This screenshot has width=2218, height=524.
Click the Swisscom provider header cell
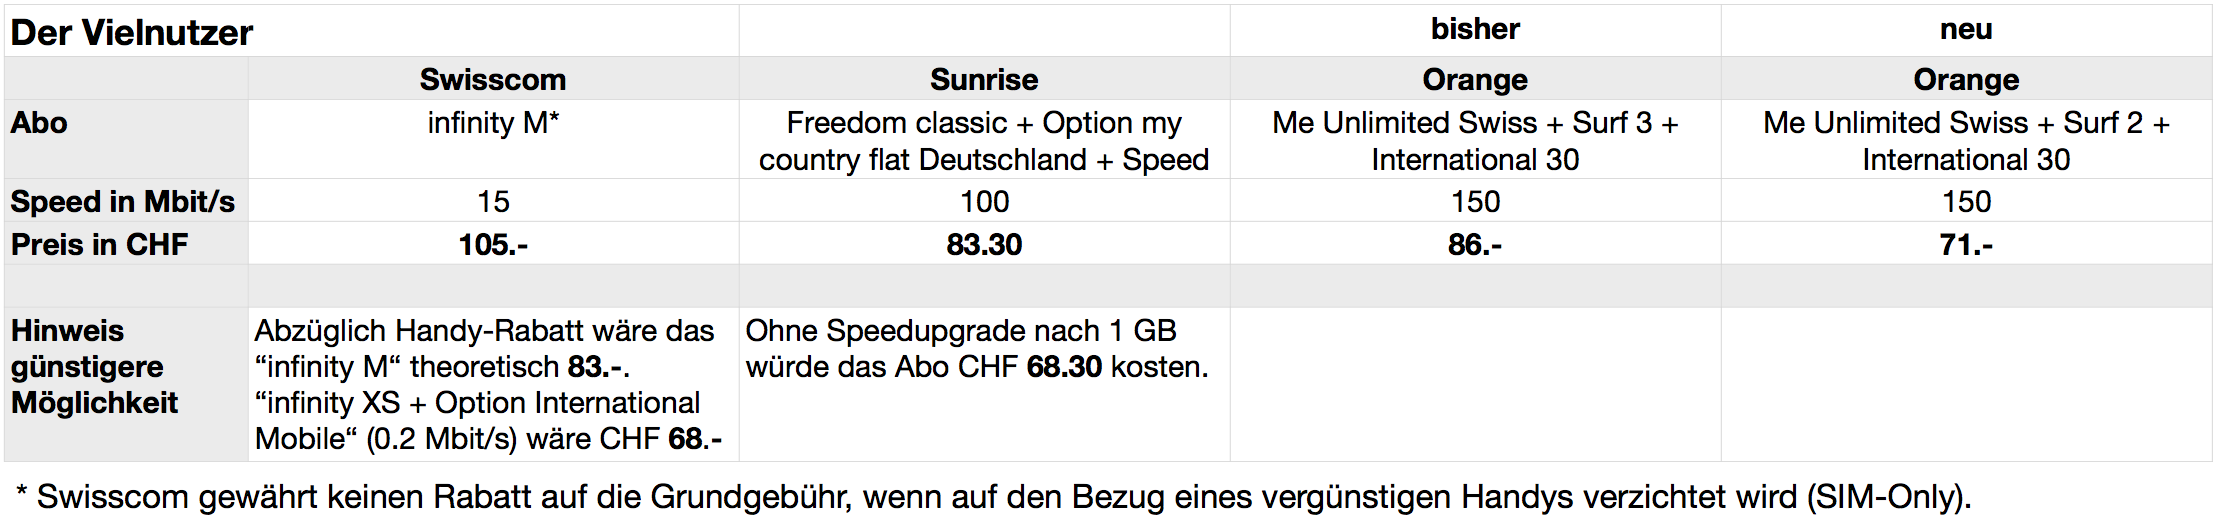point(493,79)
